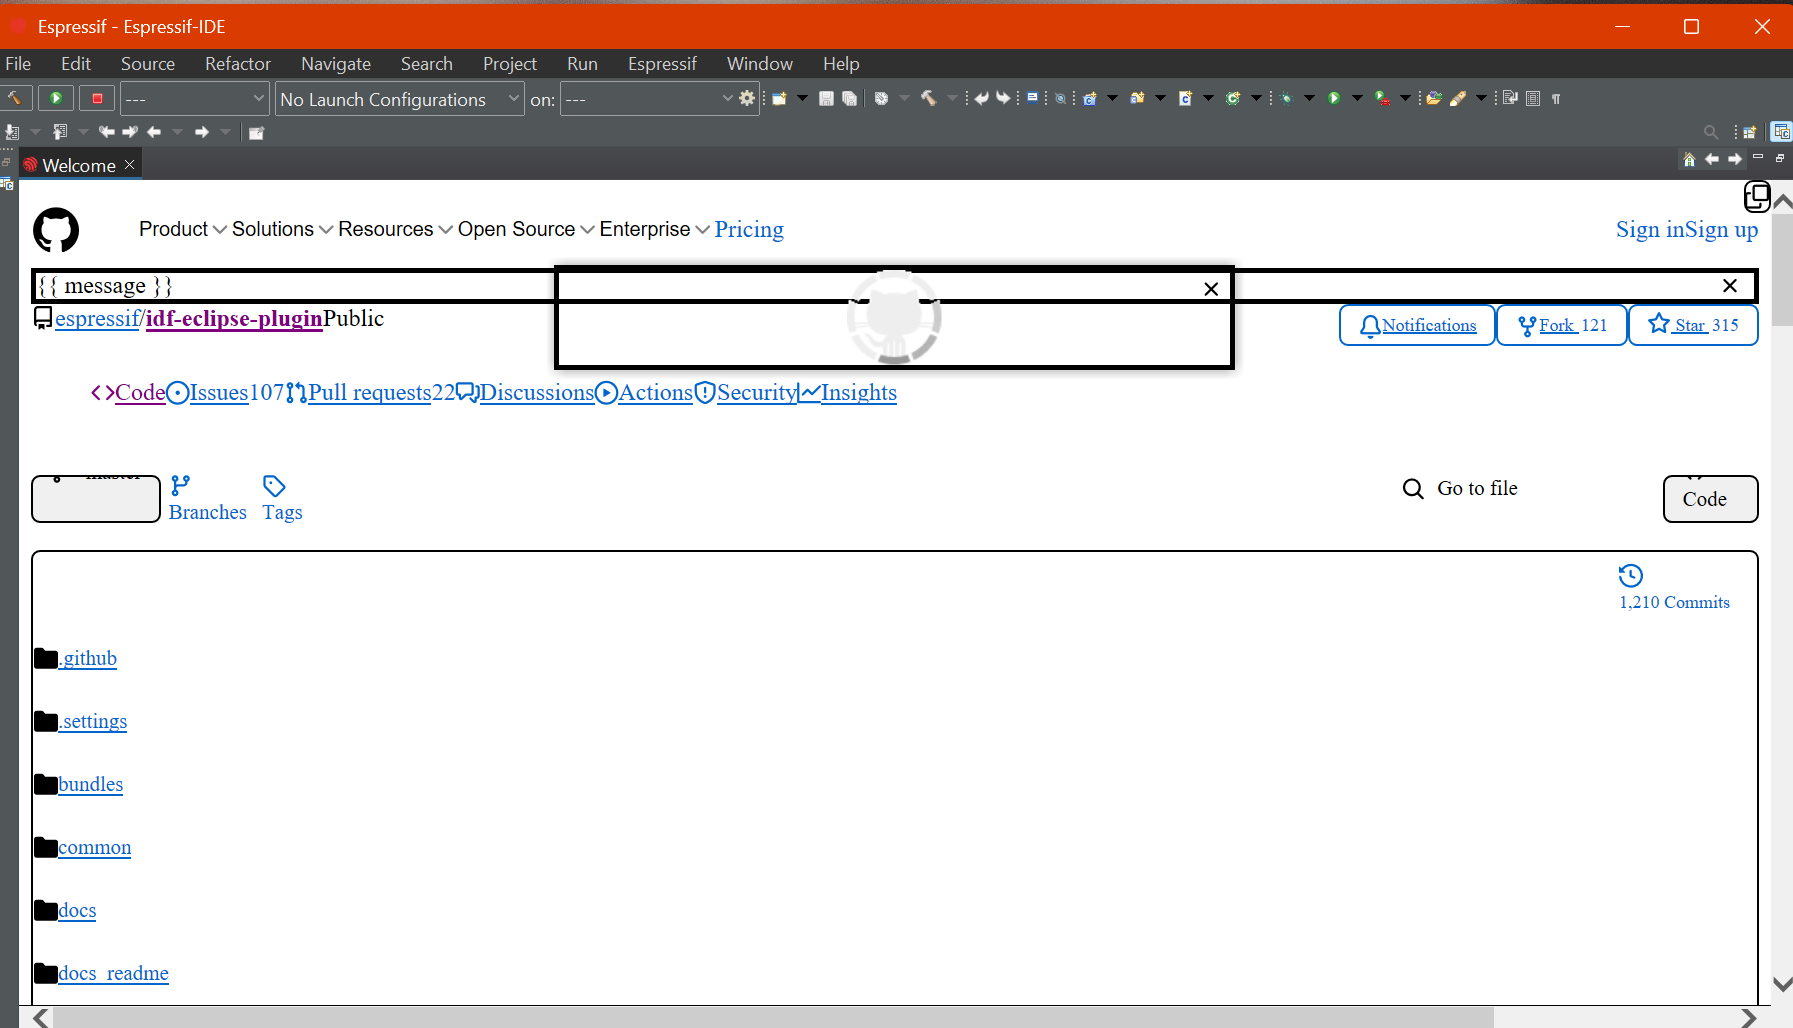Open the Issues repository tab link

(x=219, y=392)
